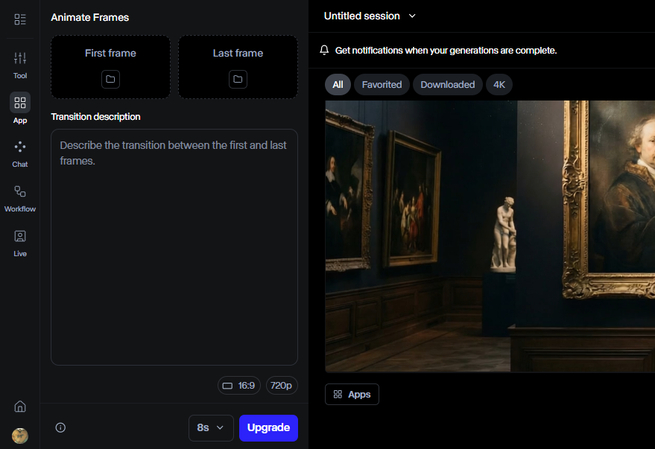Expand the 8s duration dropdown
655x449 pixels.
click(210, 428)
